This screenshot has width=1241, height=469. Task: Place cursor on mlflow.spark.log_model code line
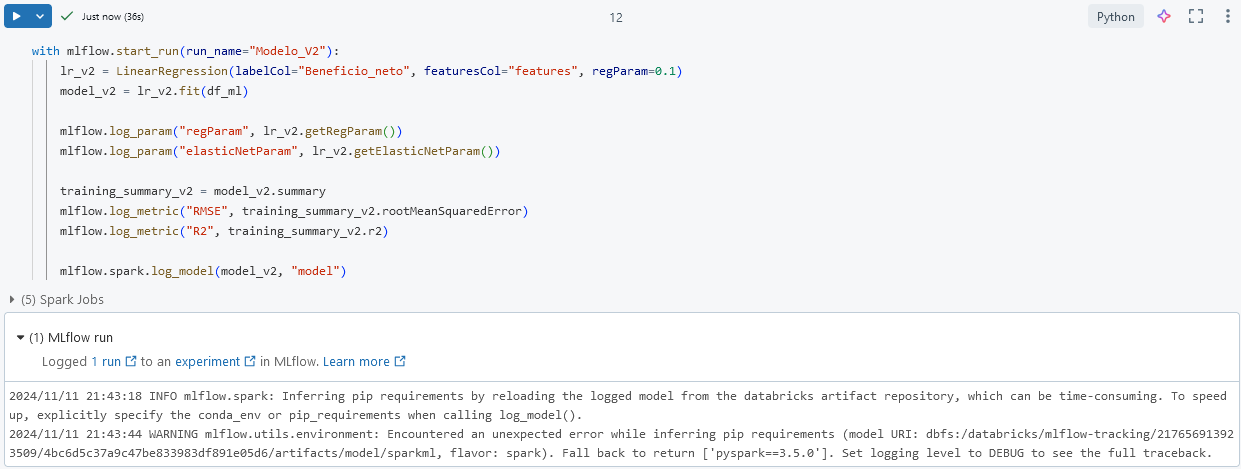(x=200, y=271)
